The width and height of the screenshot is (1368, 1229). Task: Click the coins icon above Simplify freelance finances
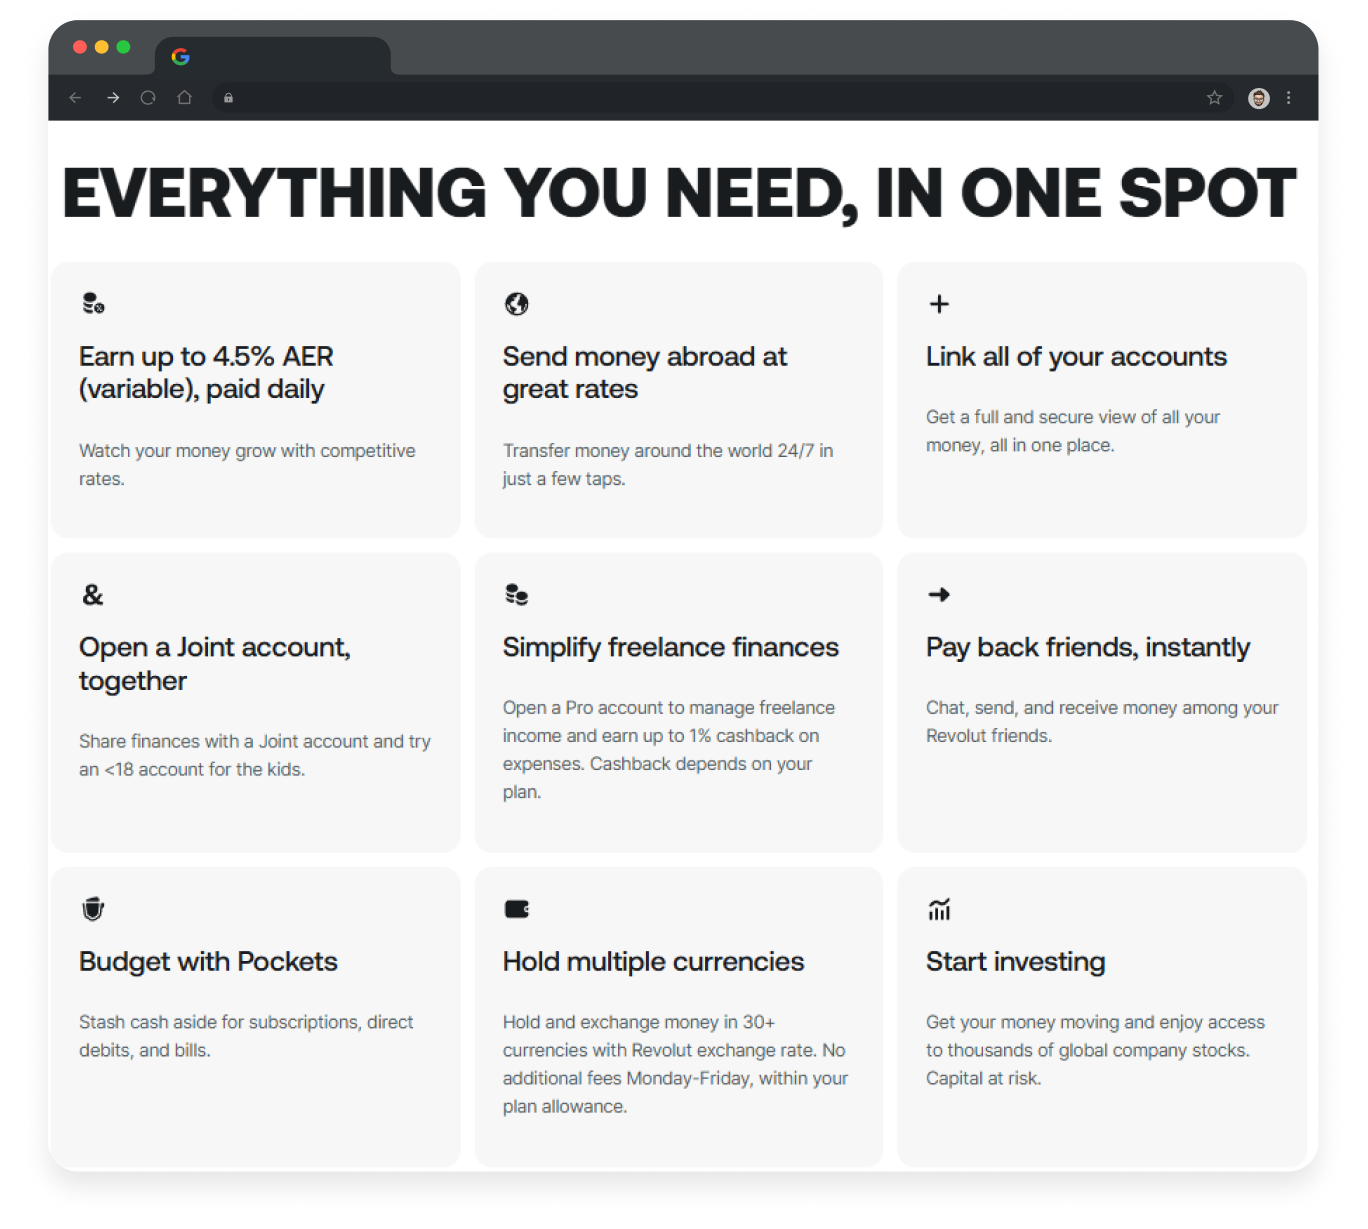(x=516, y=595)
